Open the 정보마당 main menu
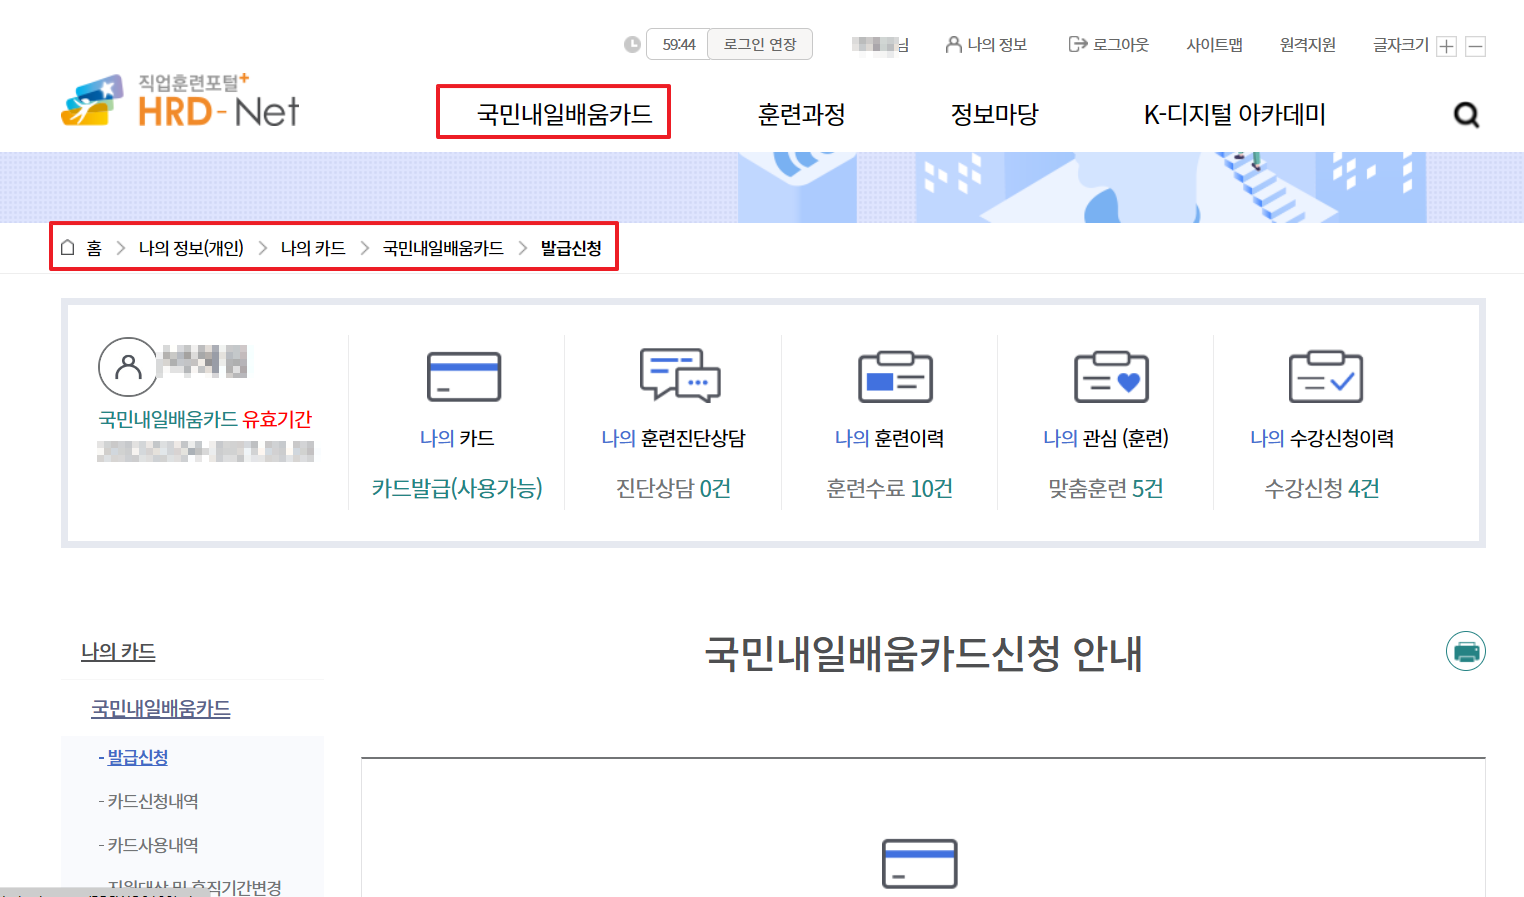Screen dimensions: 1524x897 [994, 114]
